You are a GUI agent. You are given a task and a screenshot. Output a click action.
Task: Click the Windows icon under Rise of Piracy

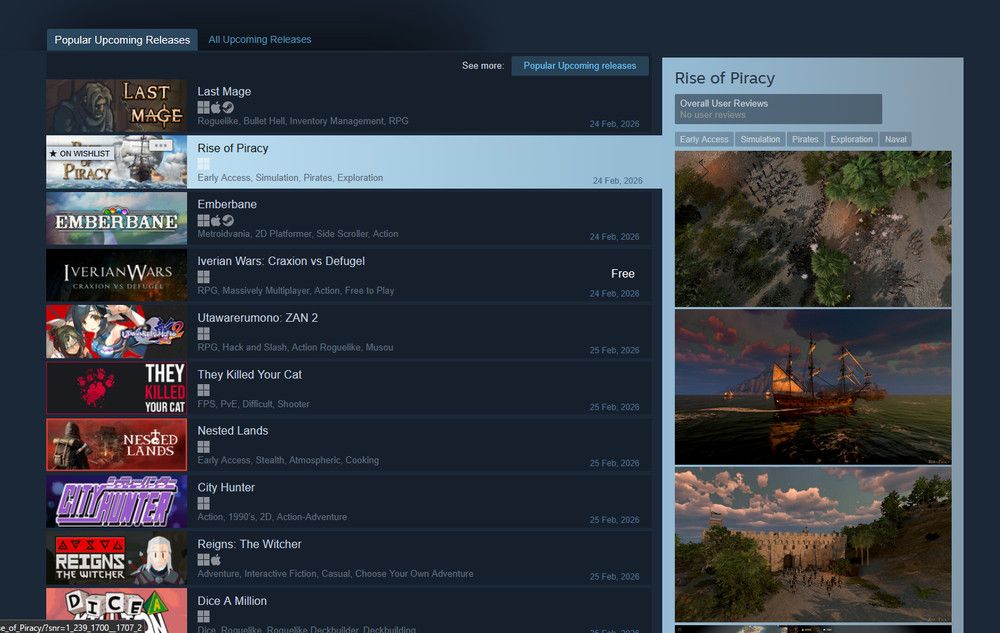pos(203,163)
